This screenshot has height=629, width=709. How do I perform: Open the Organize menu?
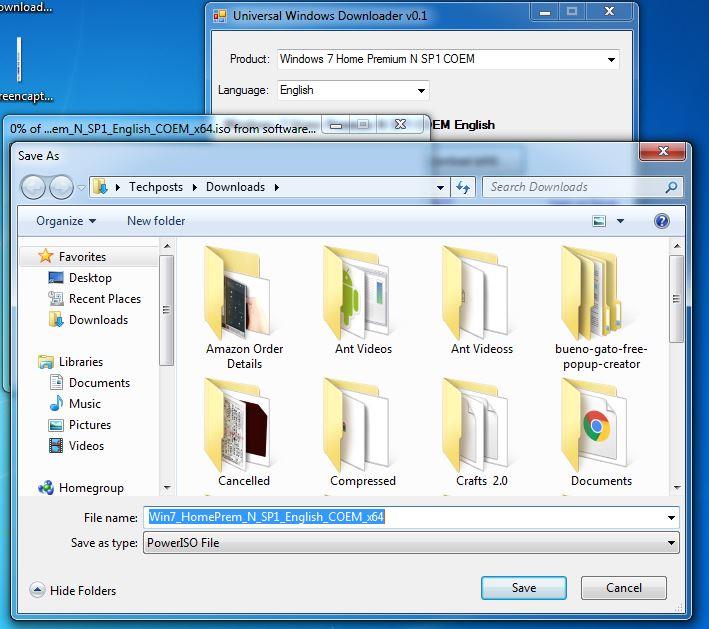[x=66, y=221]
